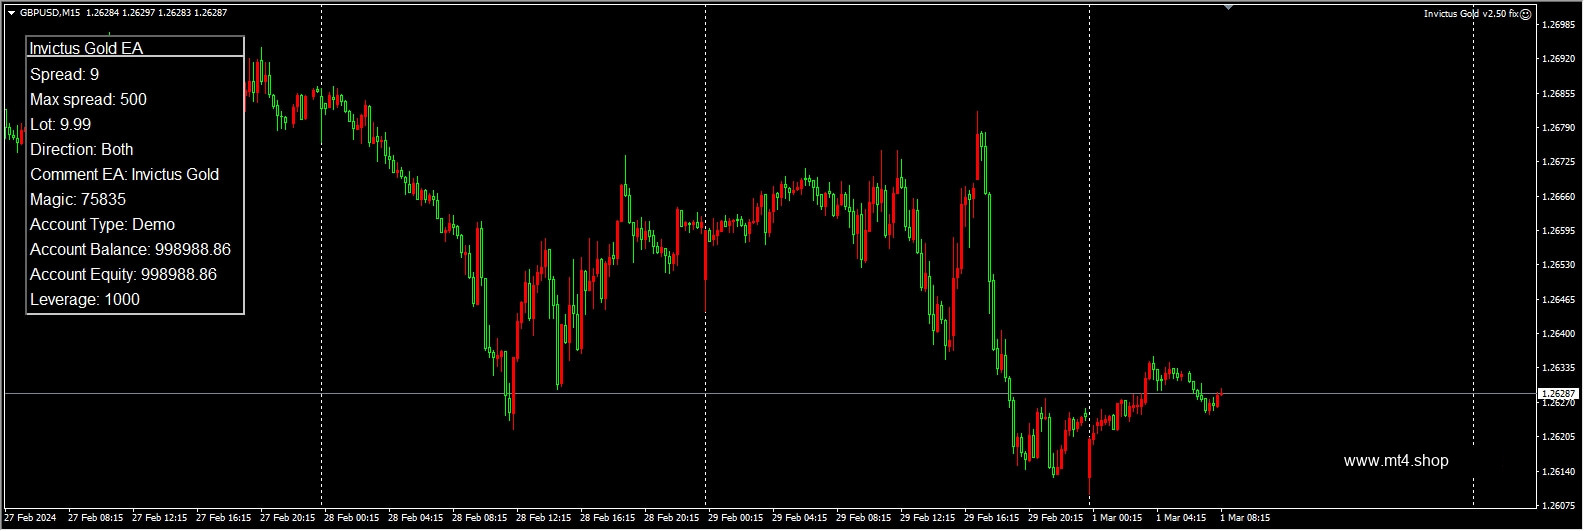Click the 29 Feb 20:15 time label

1057,518
